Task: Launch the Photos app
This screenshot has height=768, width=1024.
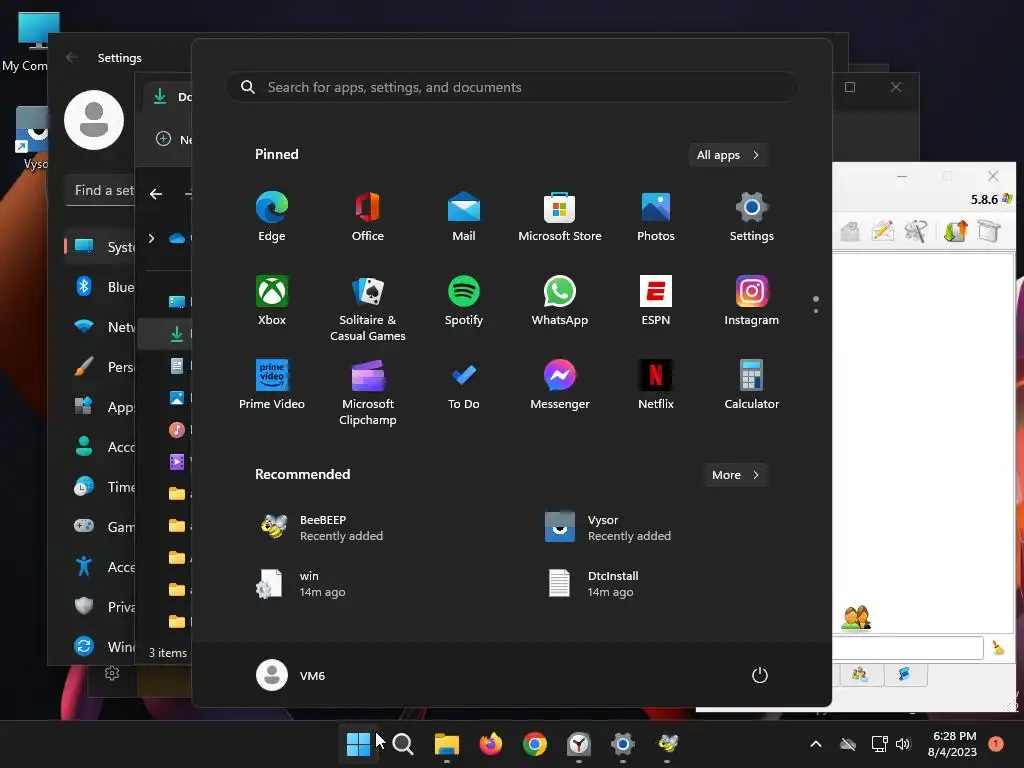Action: (656, 217)
